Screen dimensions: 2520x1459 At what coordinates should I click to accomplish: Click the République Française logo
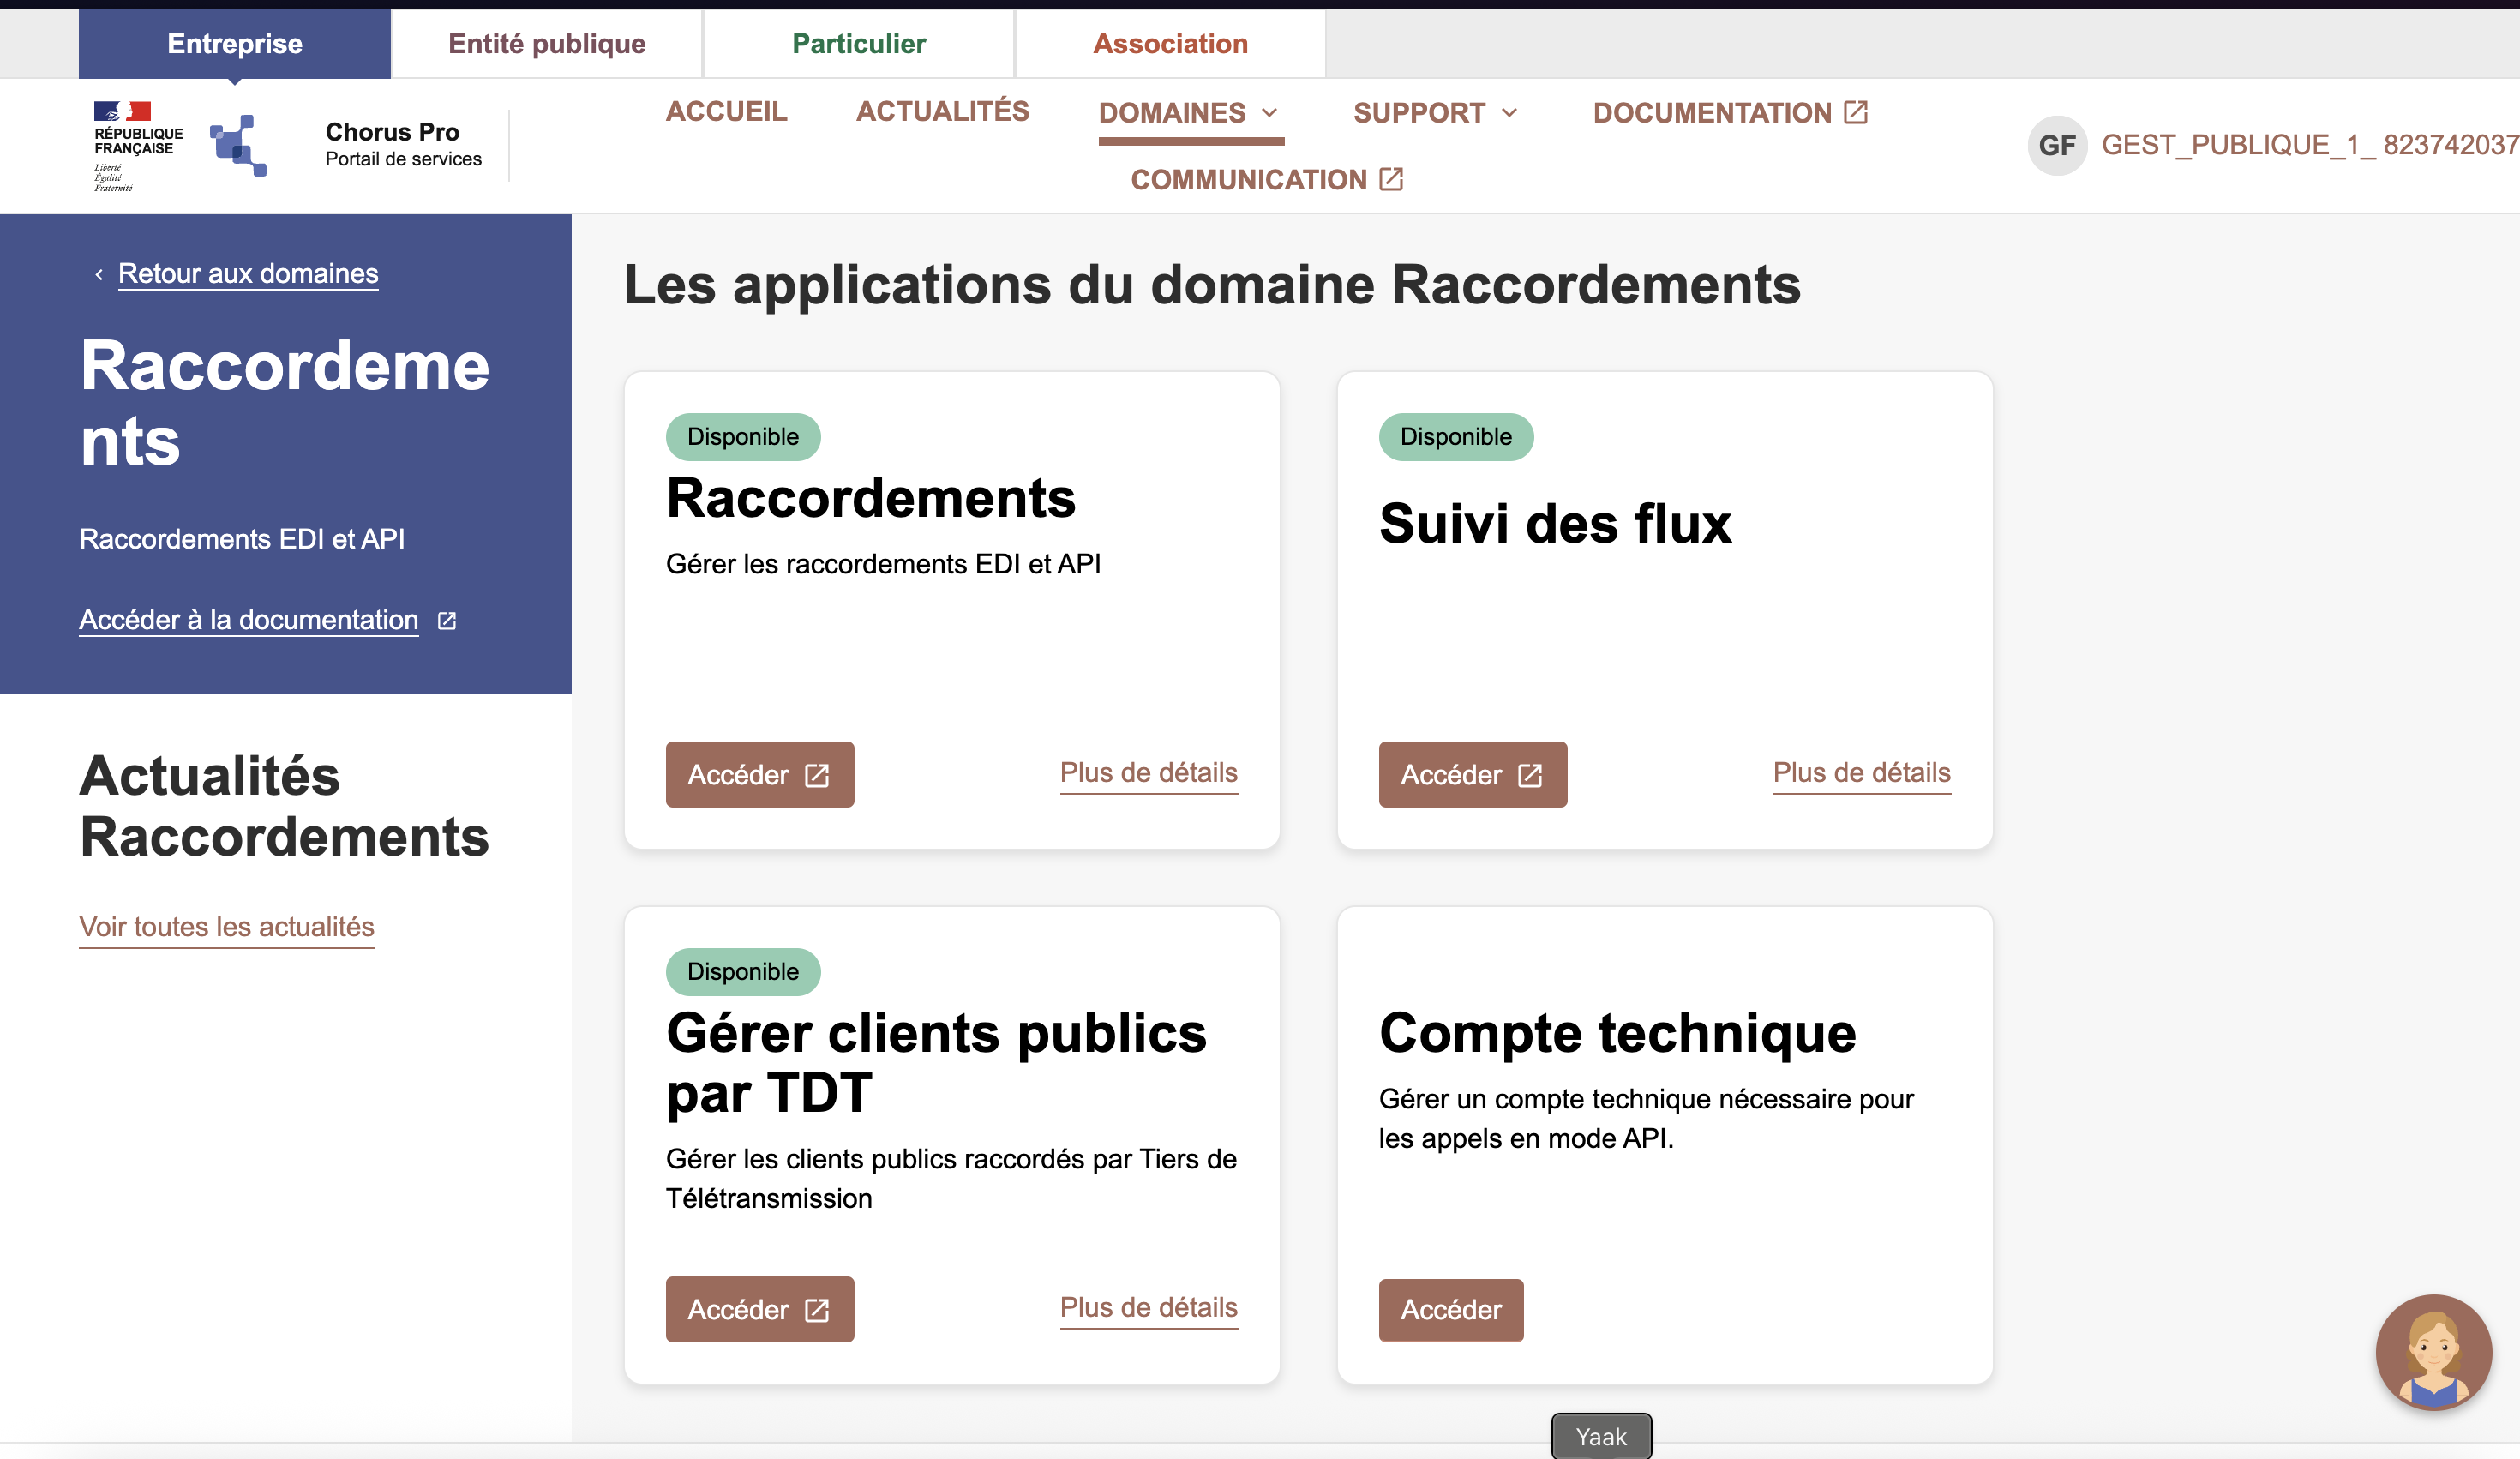[x=137, y=145]
